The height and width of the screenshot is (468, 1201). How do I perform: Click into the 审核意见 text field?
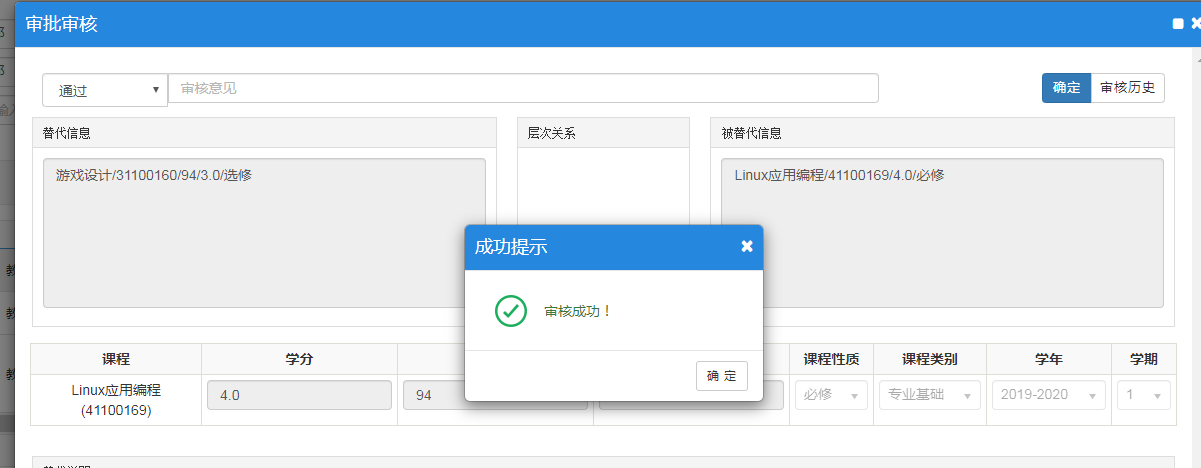click(523, 88)
